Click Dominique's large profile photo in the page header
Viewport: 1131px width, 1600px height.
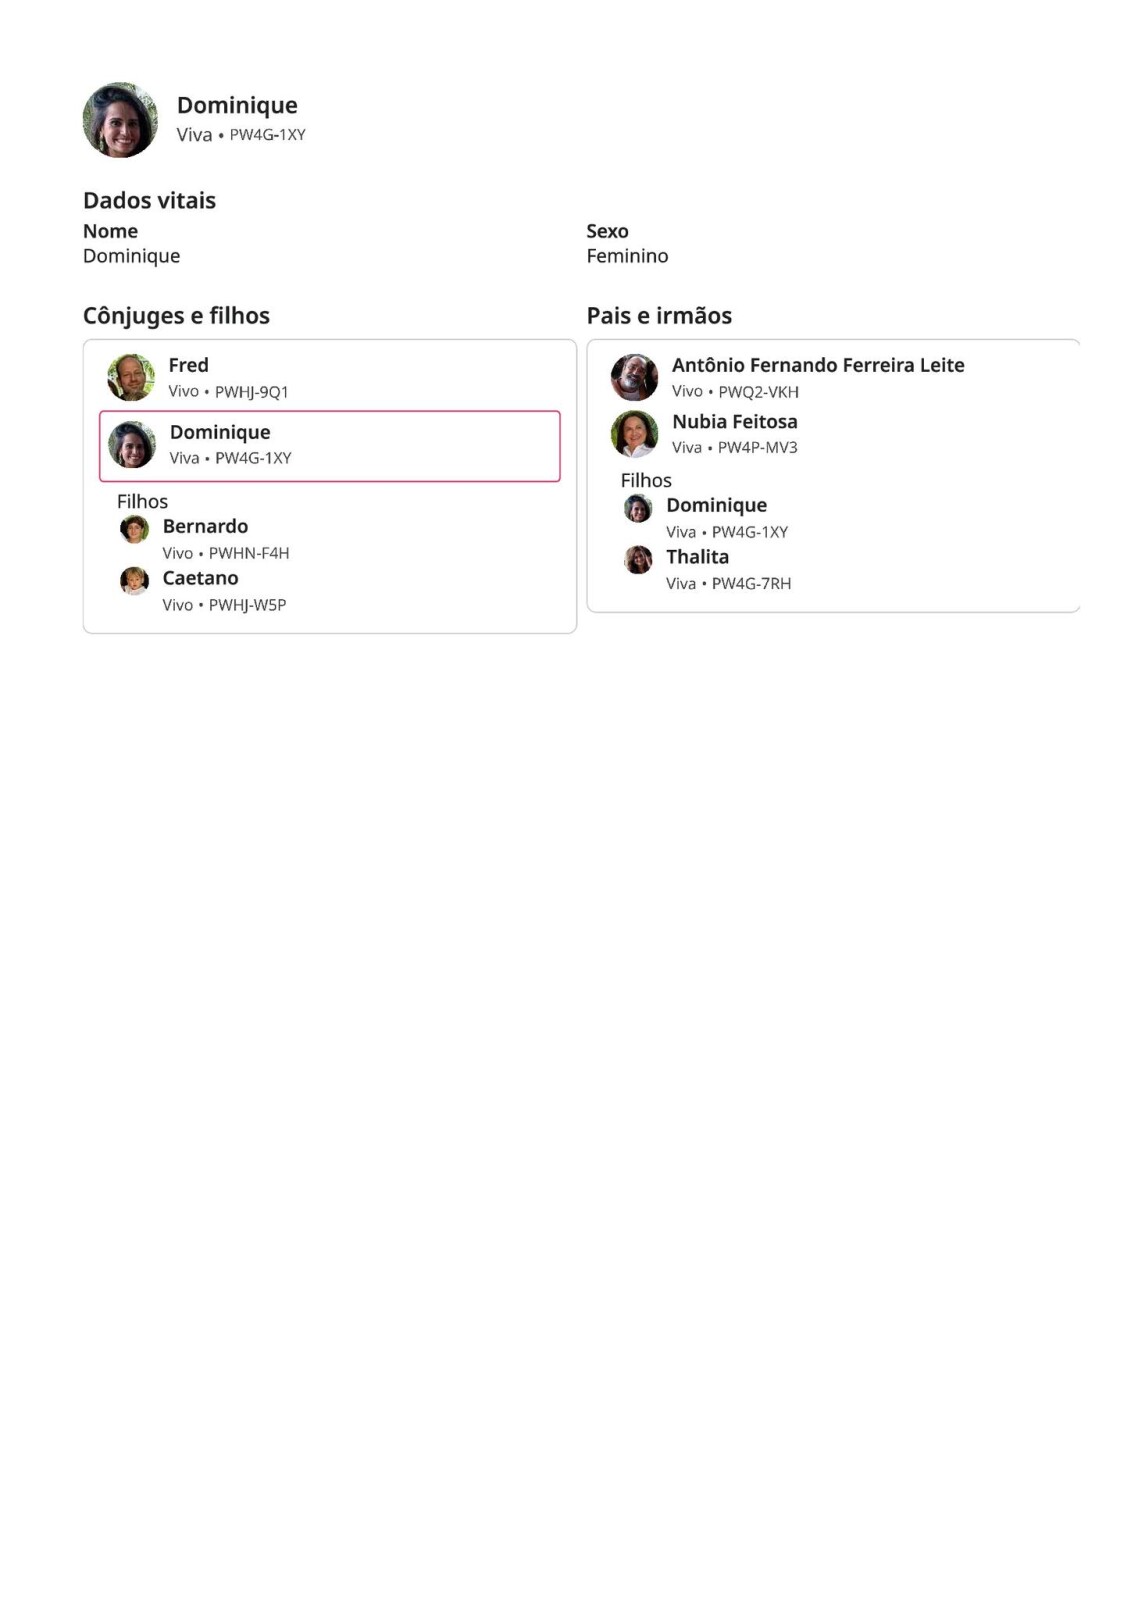120,120
